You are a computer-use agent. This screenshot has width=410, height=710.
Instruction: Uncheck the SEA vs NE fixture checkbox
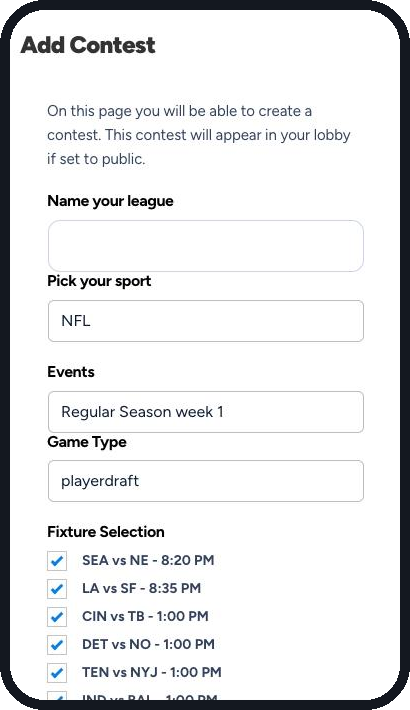click(x=57, y=561)
